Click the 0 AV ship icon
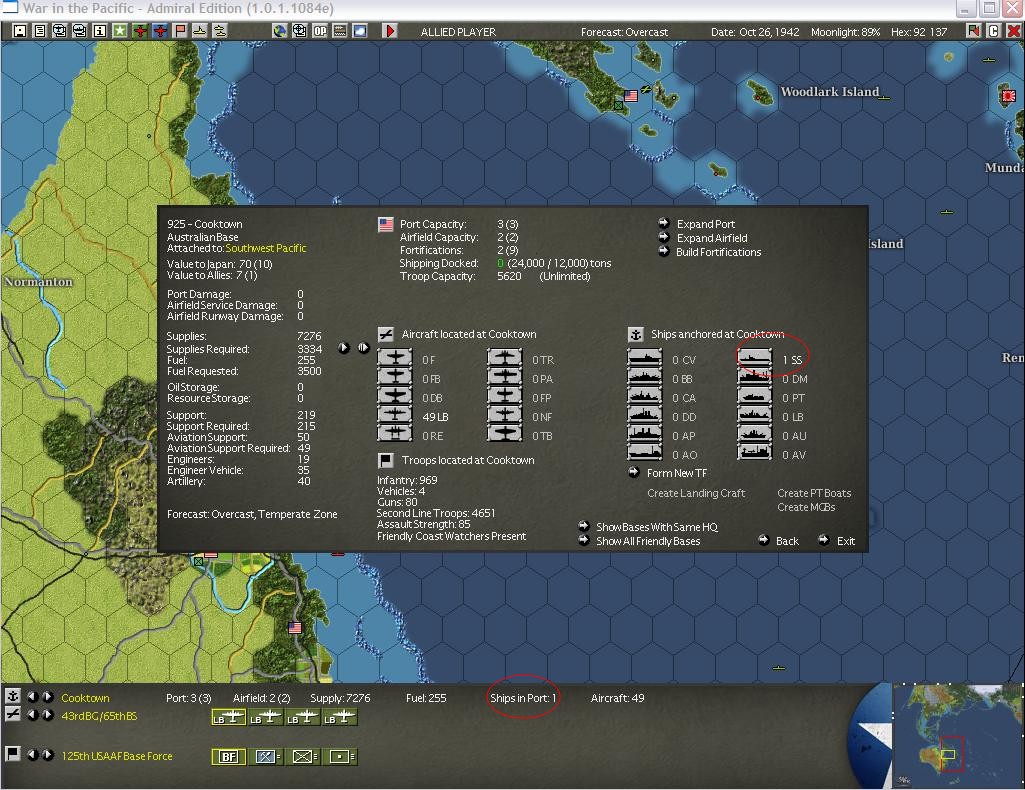This screenshot has width=1025, height=790. pyautogui.click(x=754, y=453)
